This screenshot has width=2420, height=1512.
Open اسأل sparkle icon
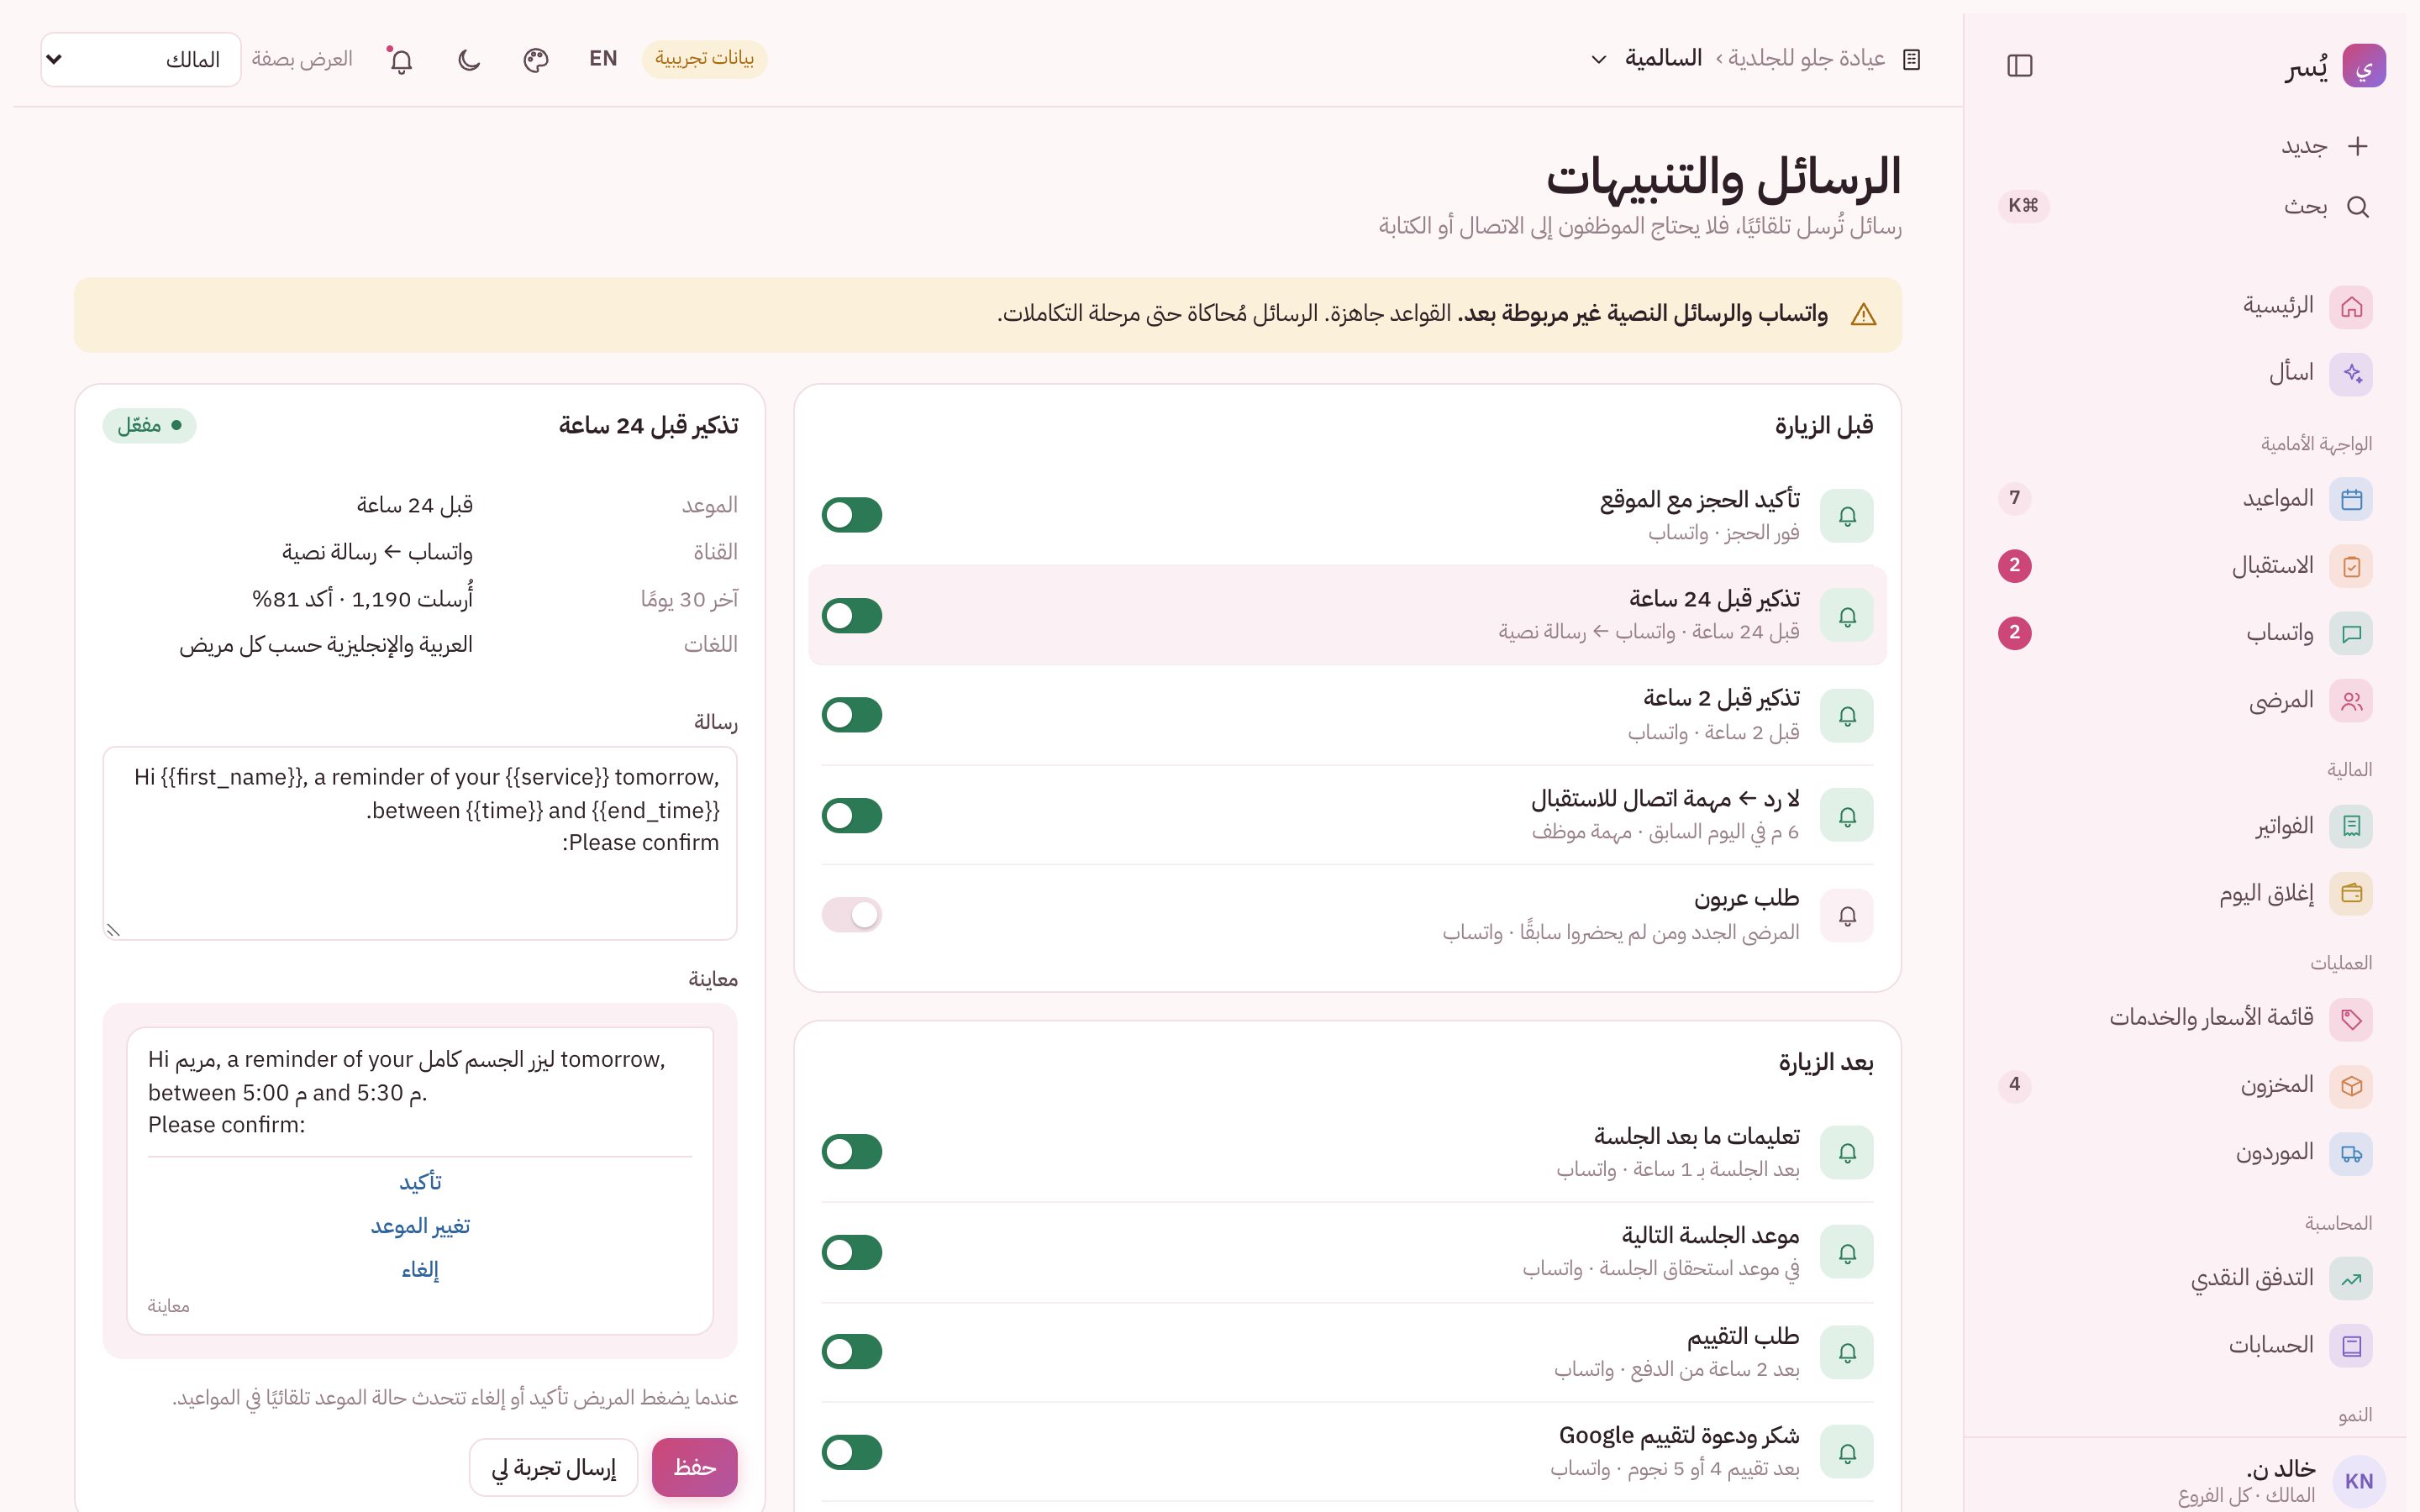[2351, 373]
